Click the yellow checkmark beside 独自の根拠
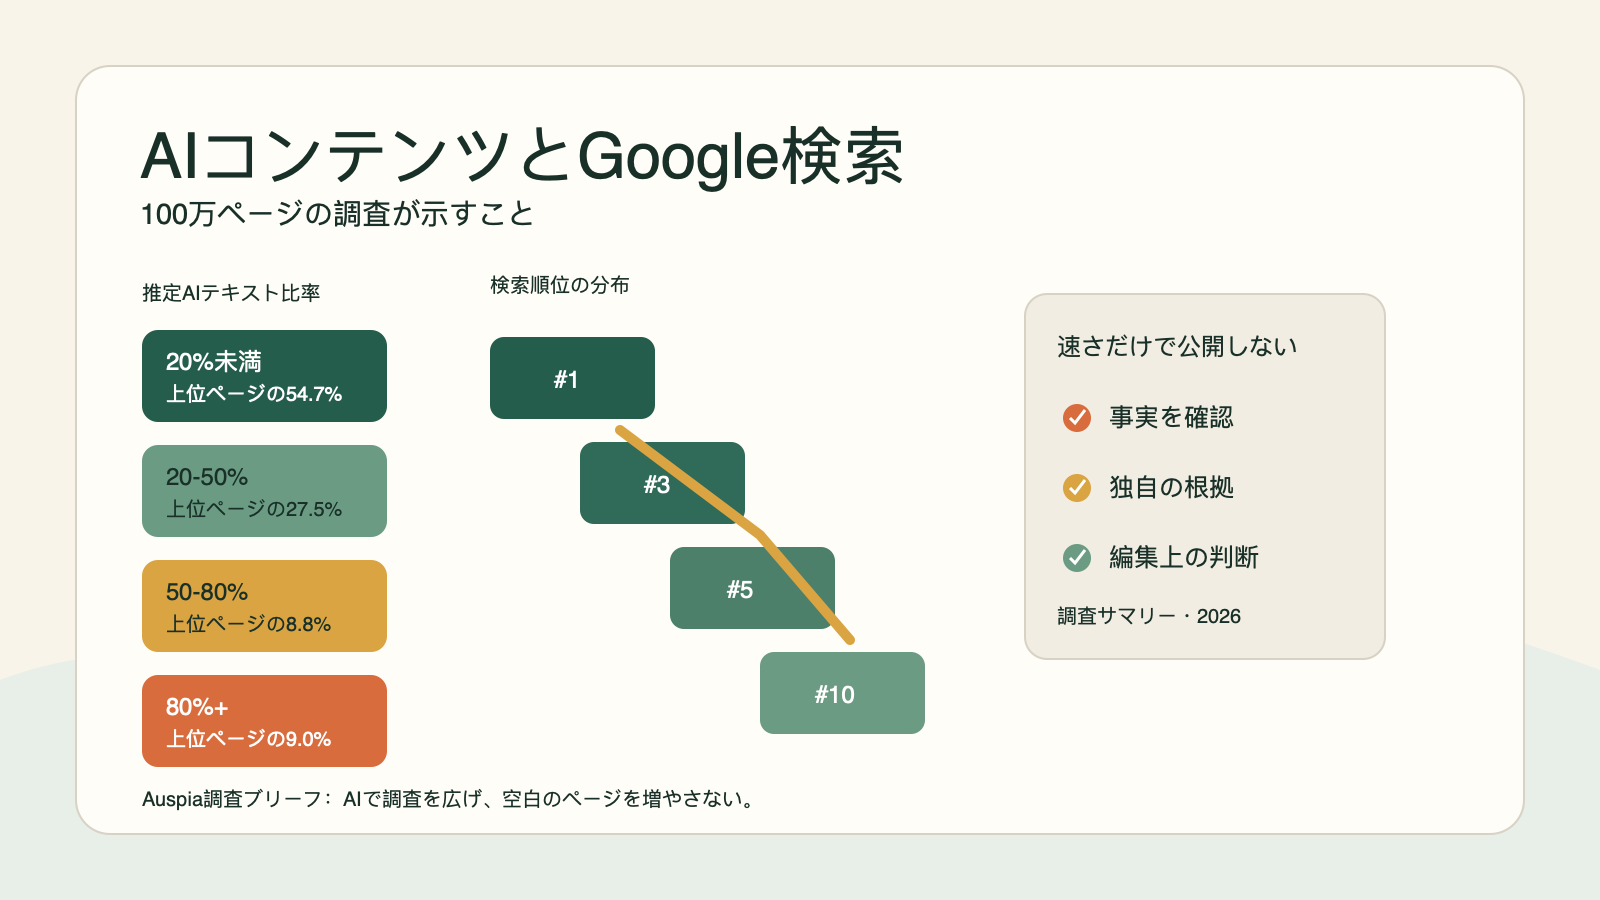 [x=1077, y=487]
